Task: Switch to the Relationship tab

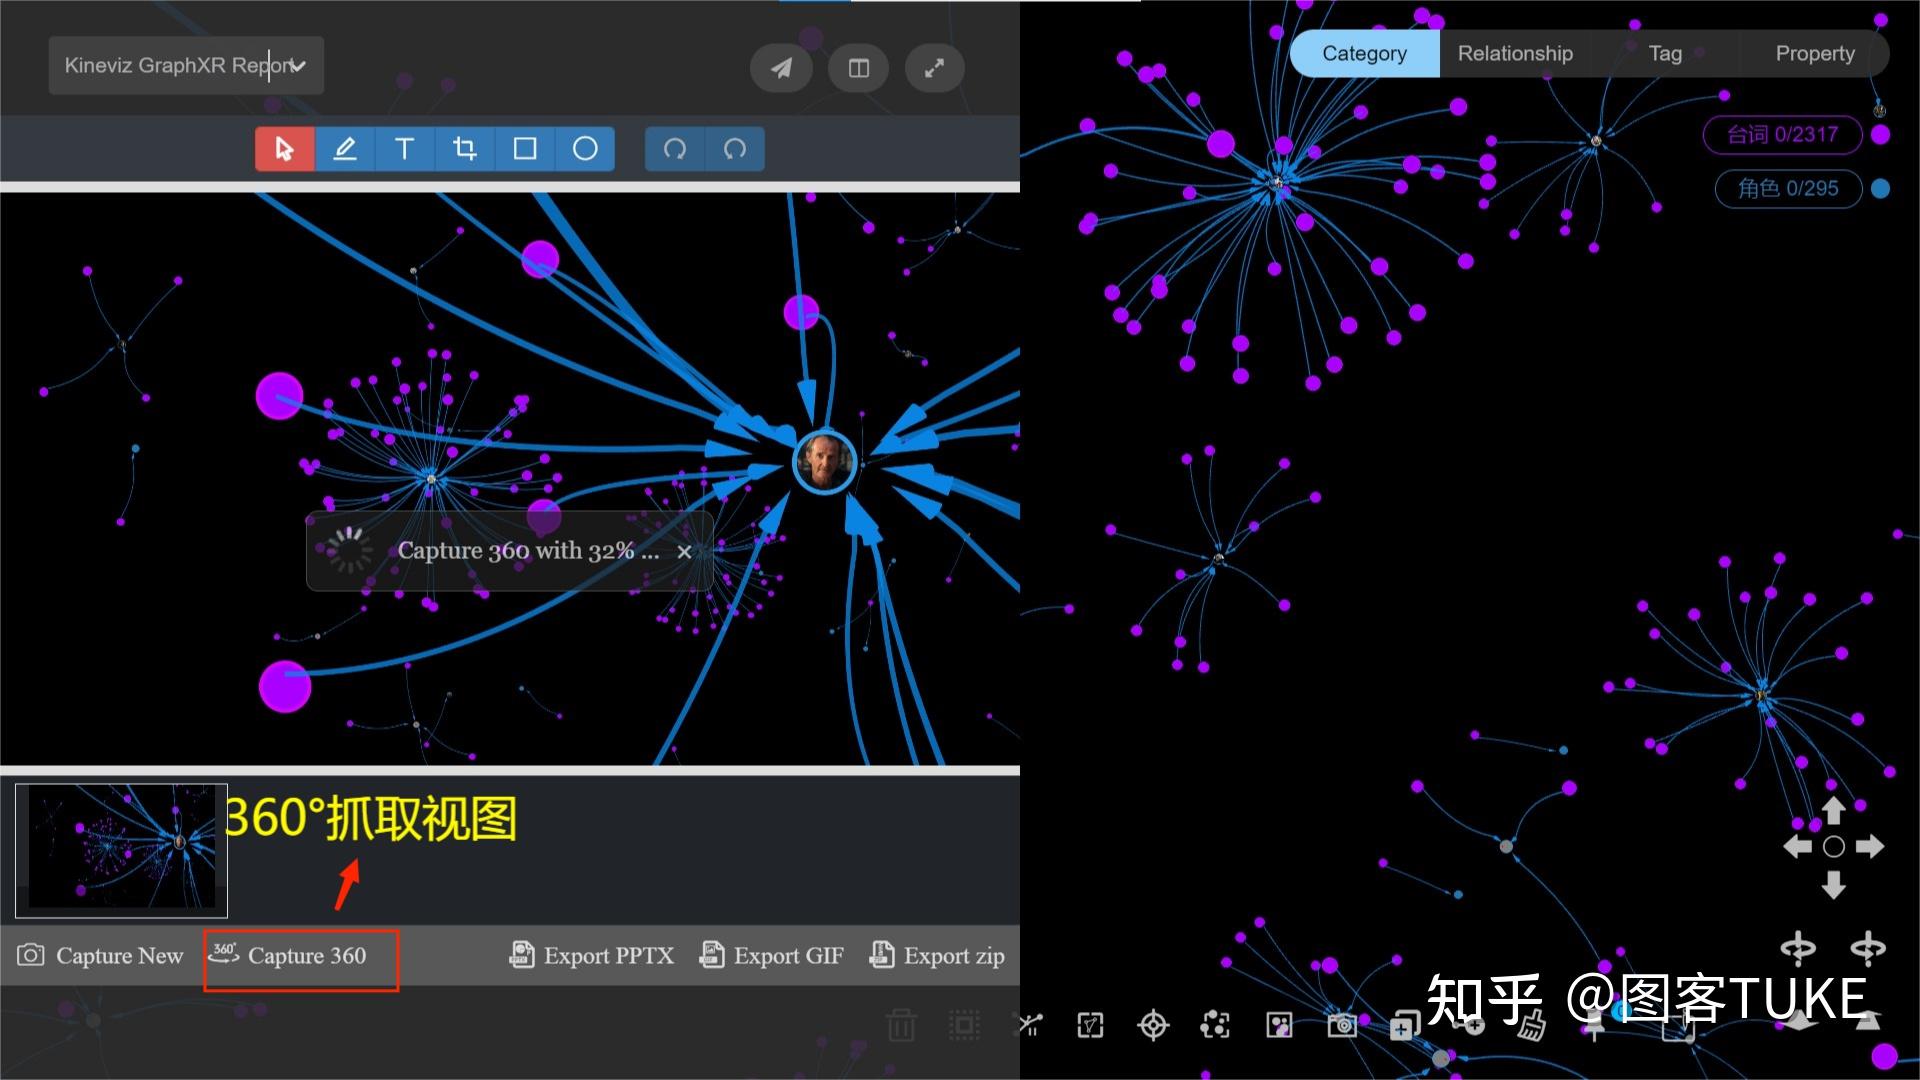Action: coord(1514,54)
